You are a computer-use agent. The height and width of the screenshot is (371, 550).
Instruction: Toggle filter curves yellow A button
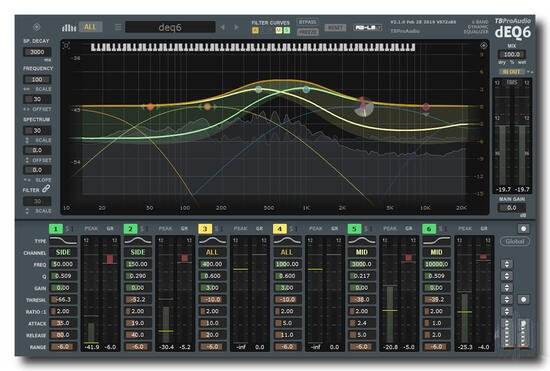[255, 31]
